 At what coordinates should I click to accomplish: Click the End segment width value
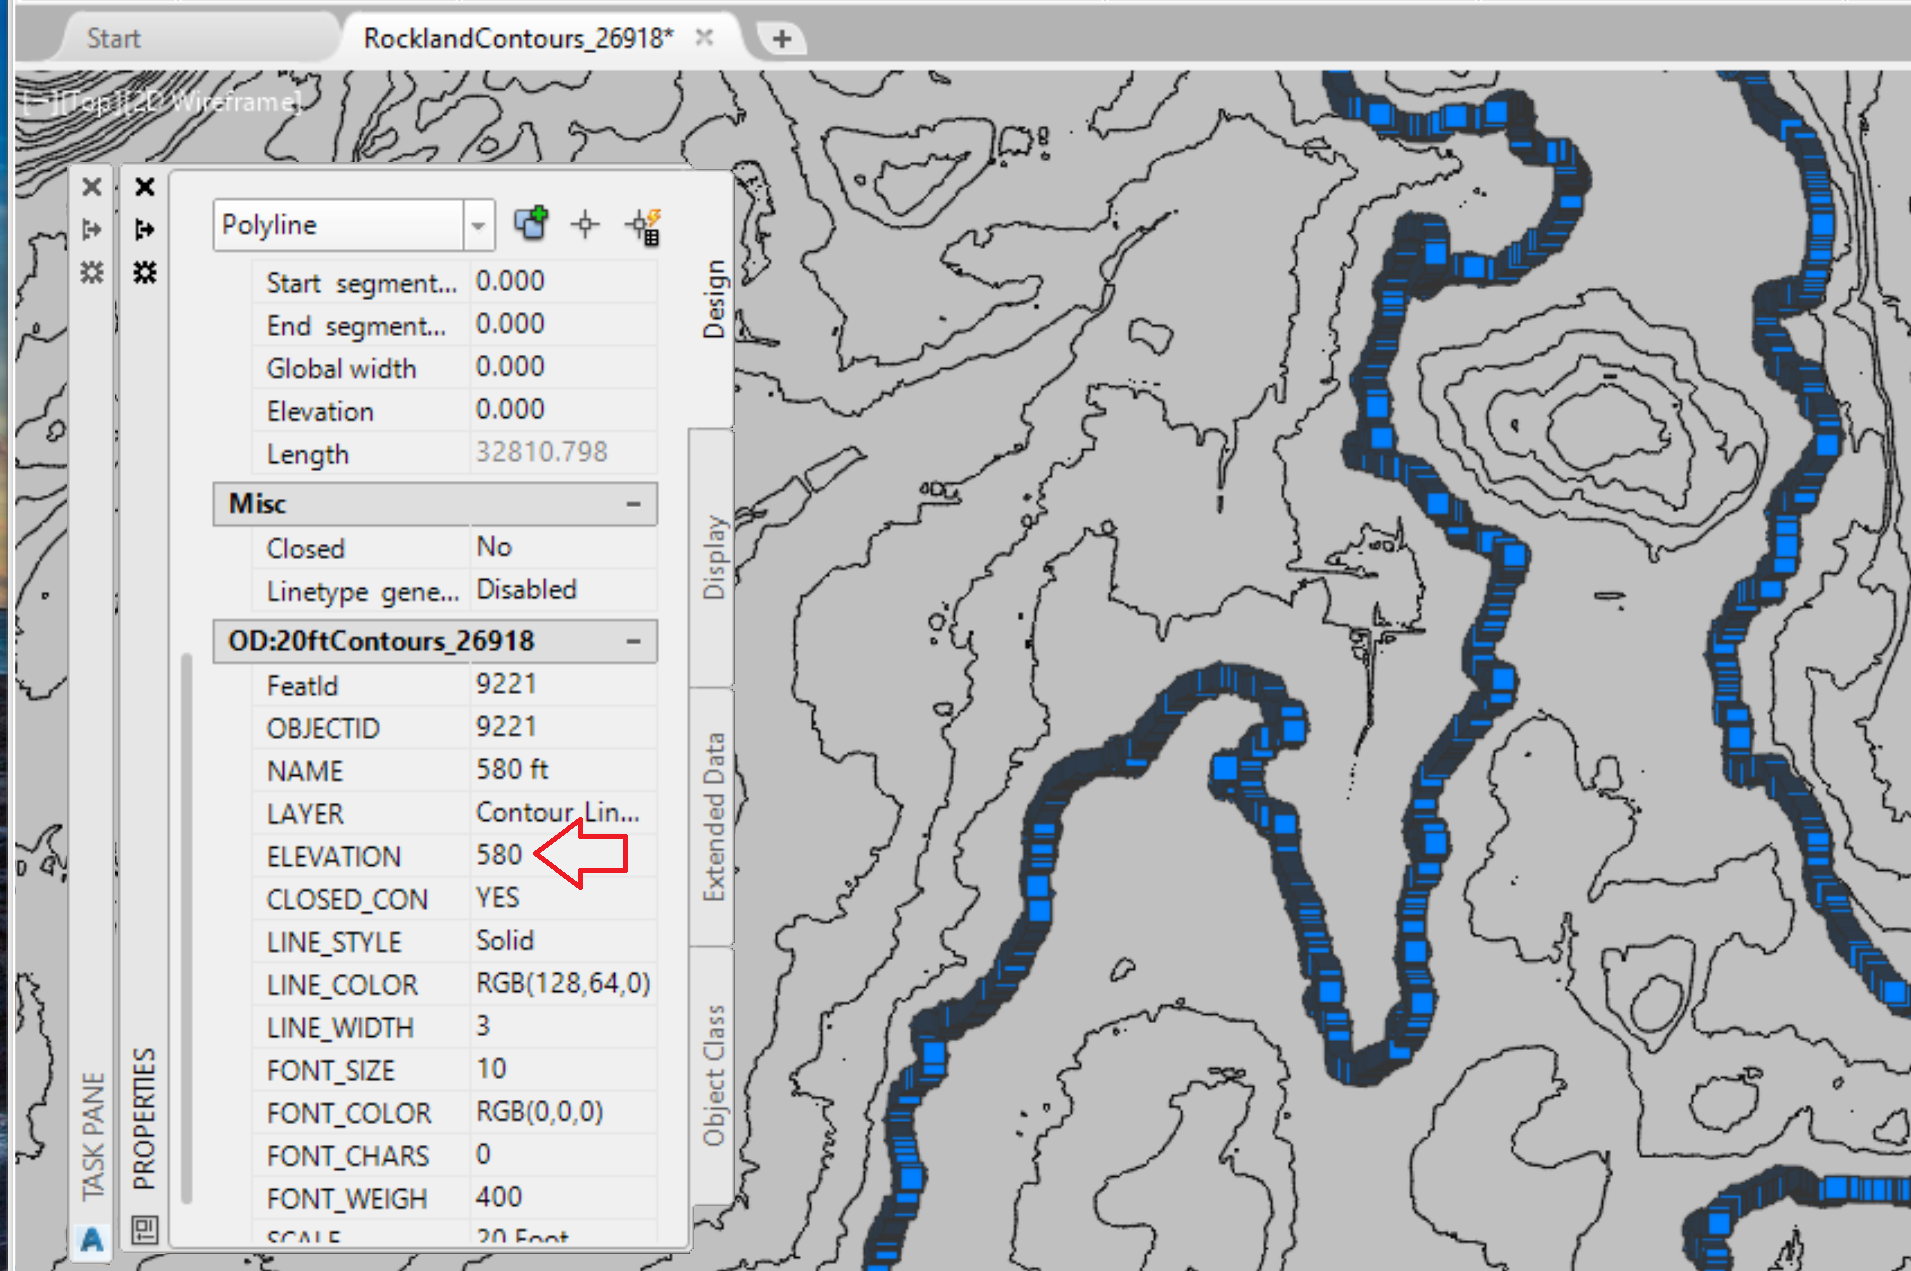tap(563, 324)
